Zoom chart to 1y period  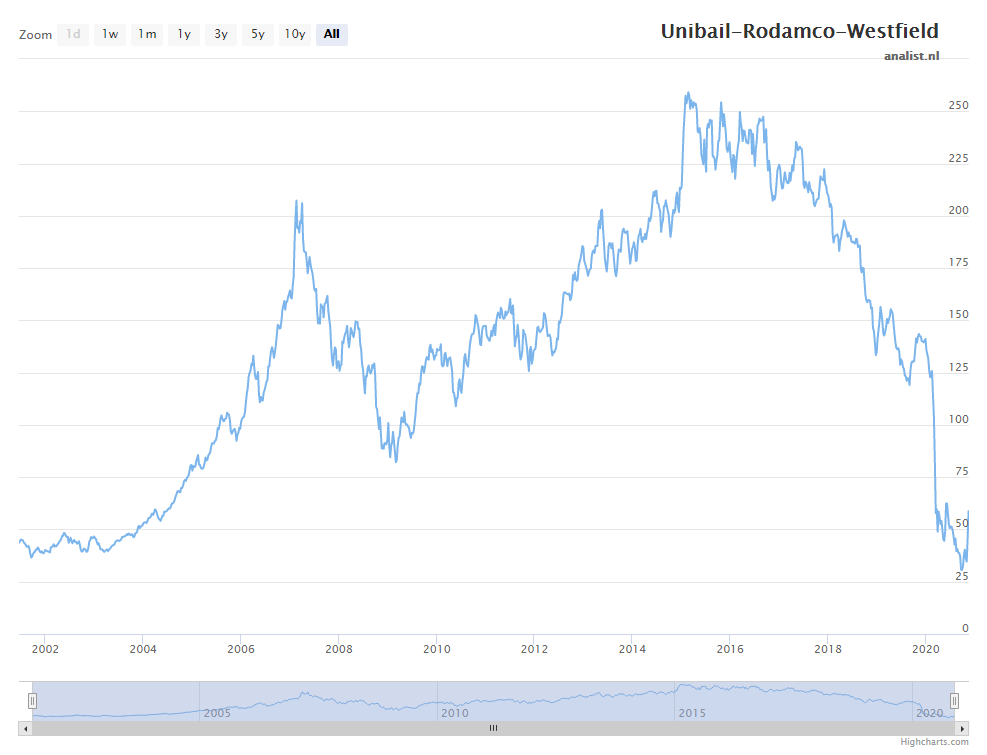point(184,34)
